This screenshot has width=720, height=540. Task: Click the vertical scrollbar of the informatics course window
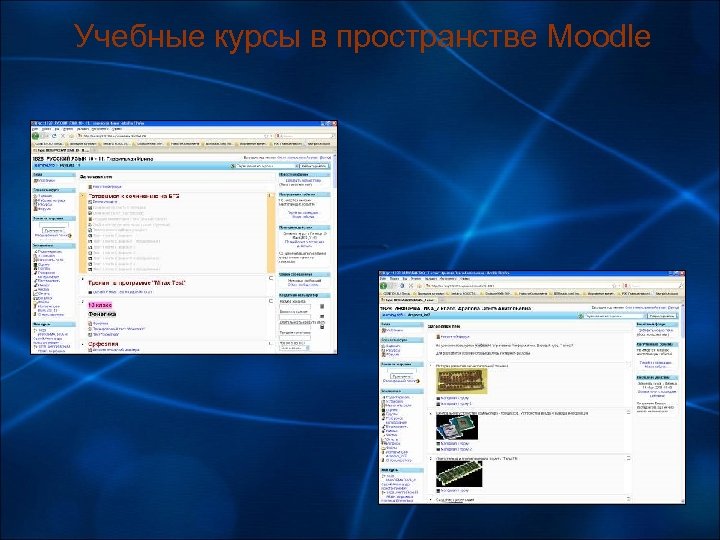683,403
